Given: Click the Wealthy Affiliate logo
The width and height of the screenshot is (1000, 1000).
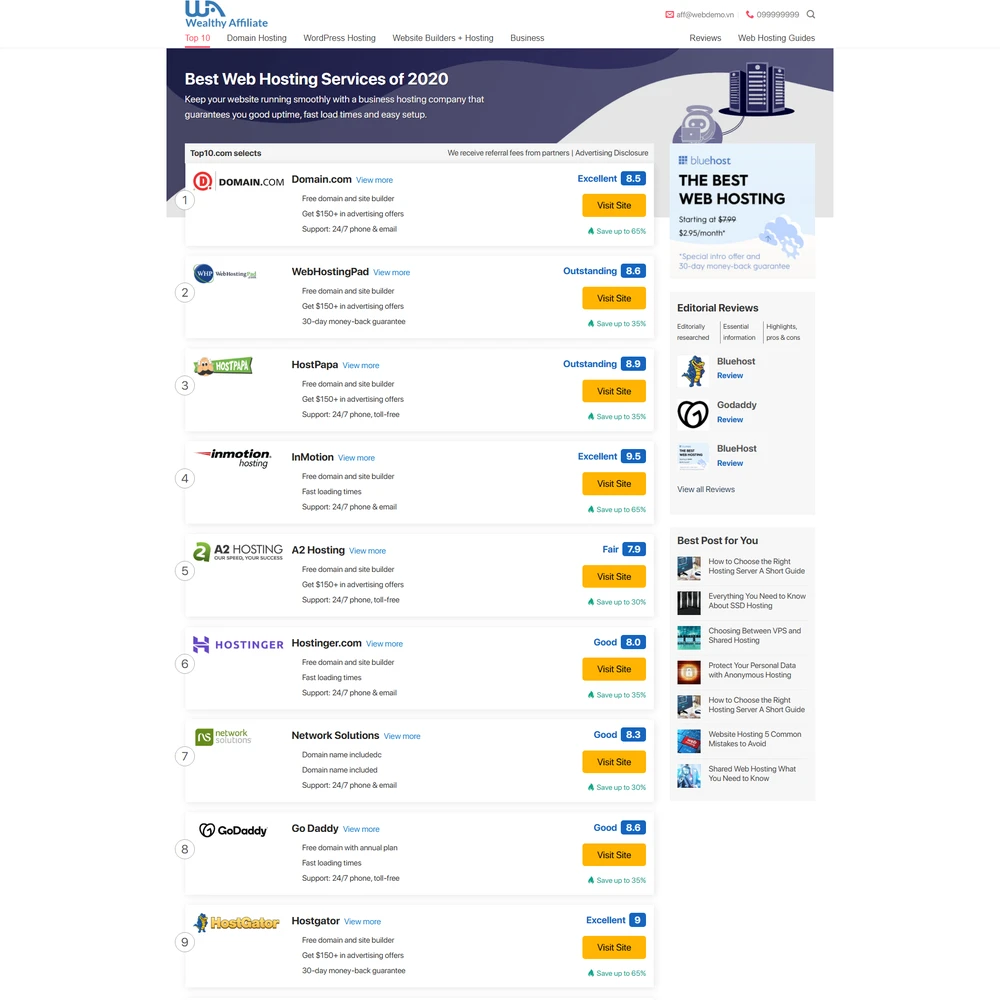Looking at the screenshot, I should tap(226, 15).
